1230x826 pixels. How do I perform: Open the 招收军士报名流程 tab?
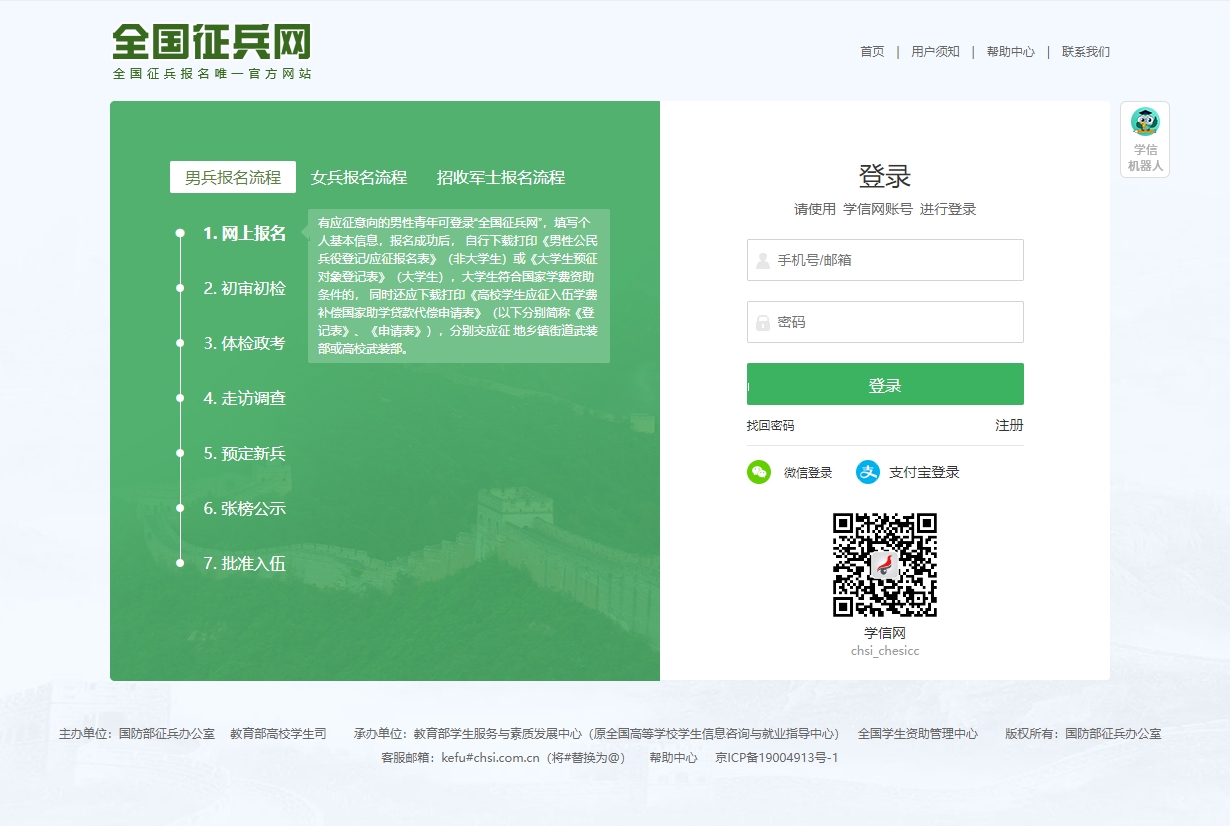(501, 177)
